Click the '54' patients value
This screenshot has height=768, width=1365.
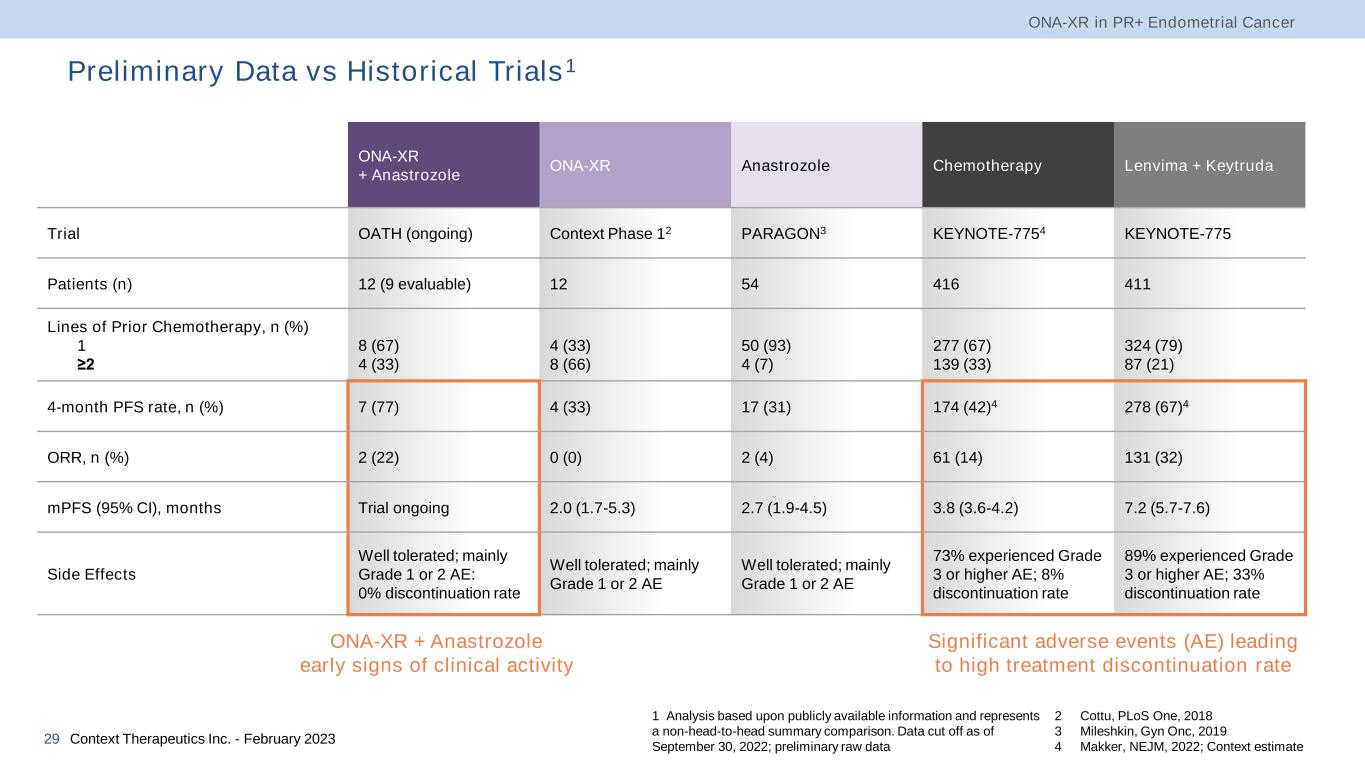(751, 284)
